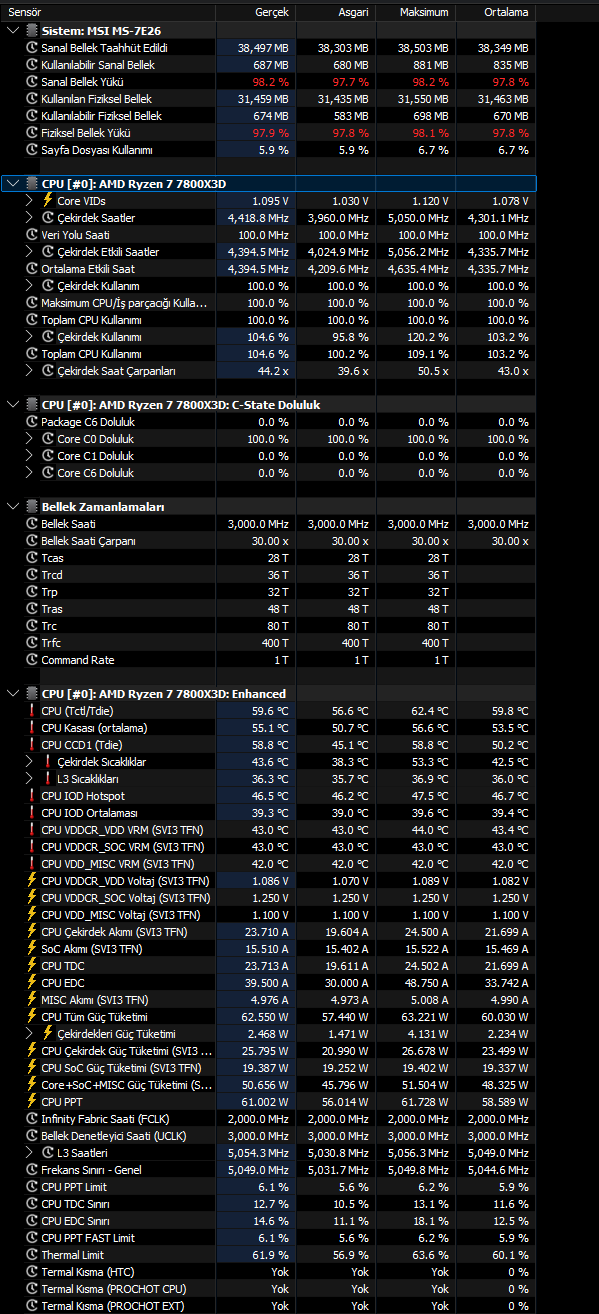
Task: Collapse the Bellek Zamanlamaları group
Action: tap(12, 507)
